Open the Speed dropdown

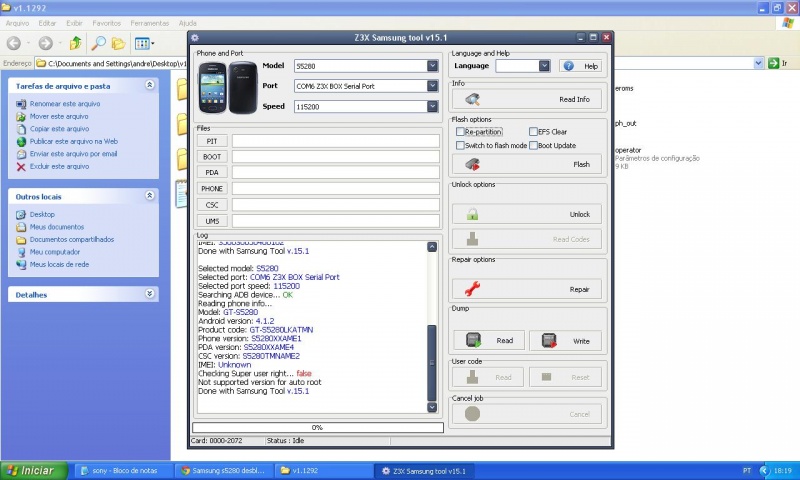[x=432, y=106]
